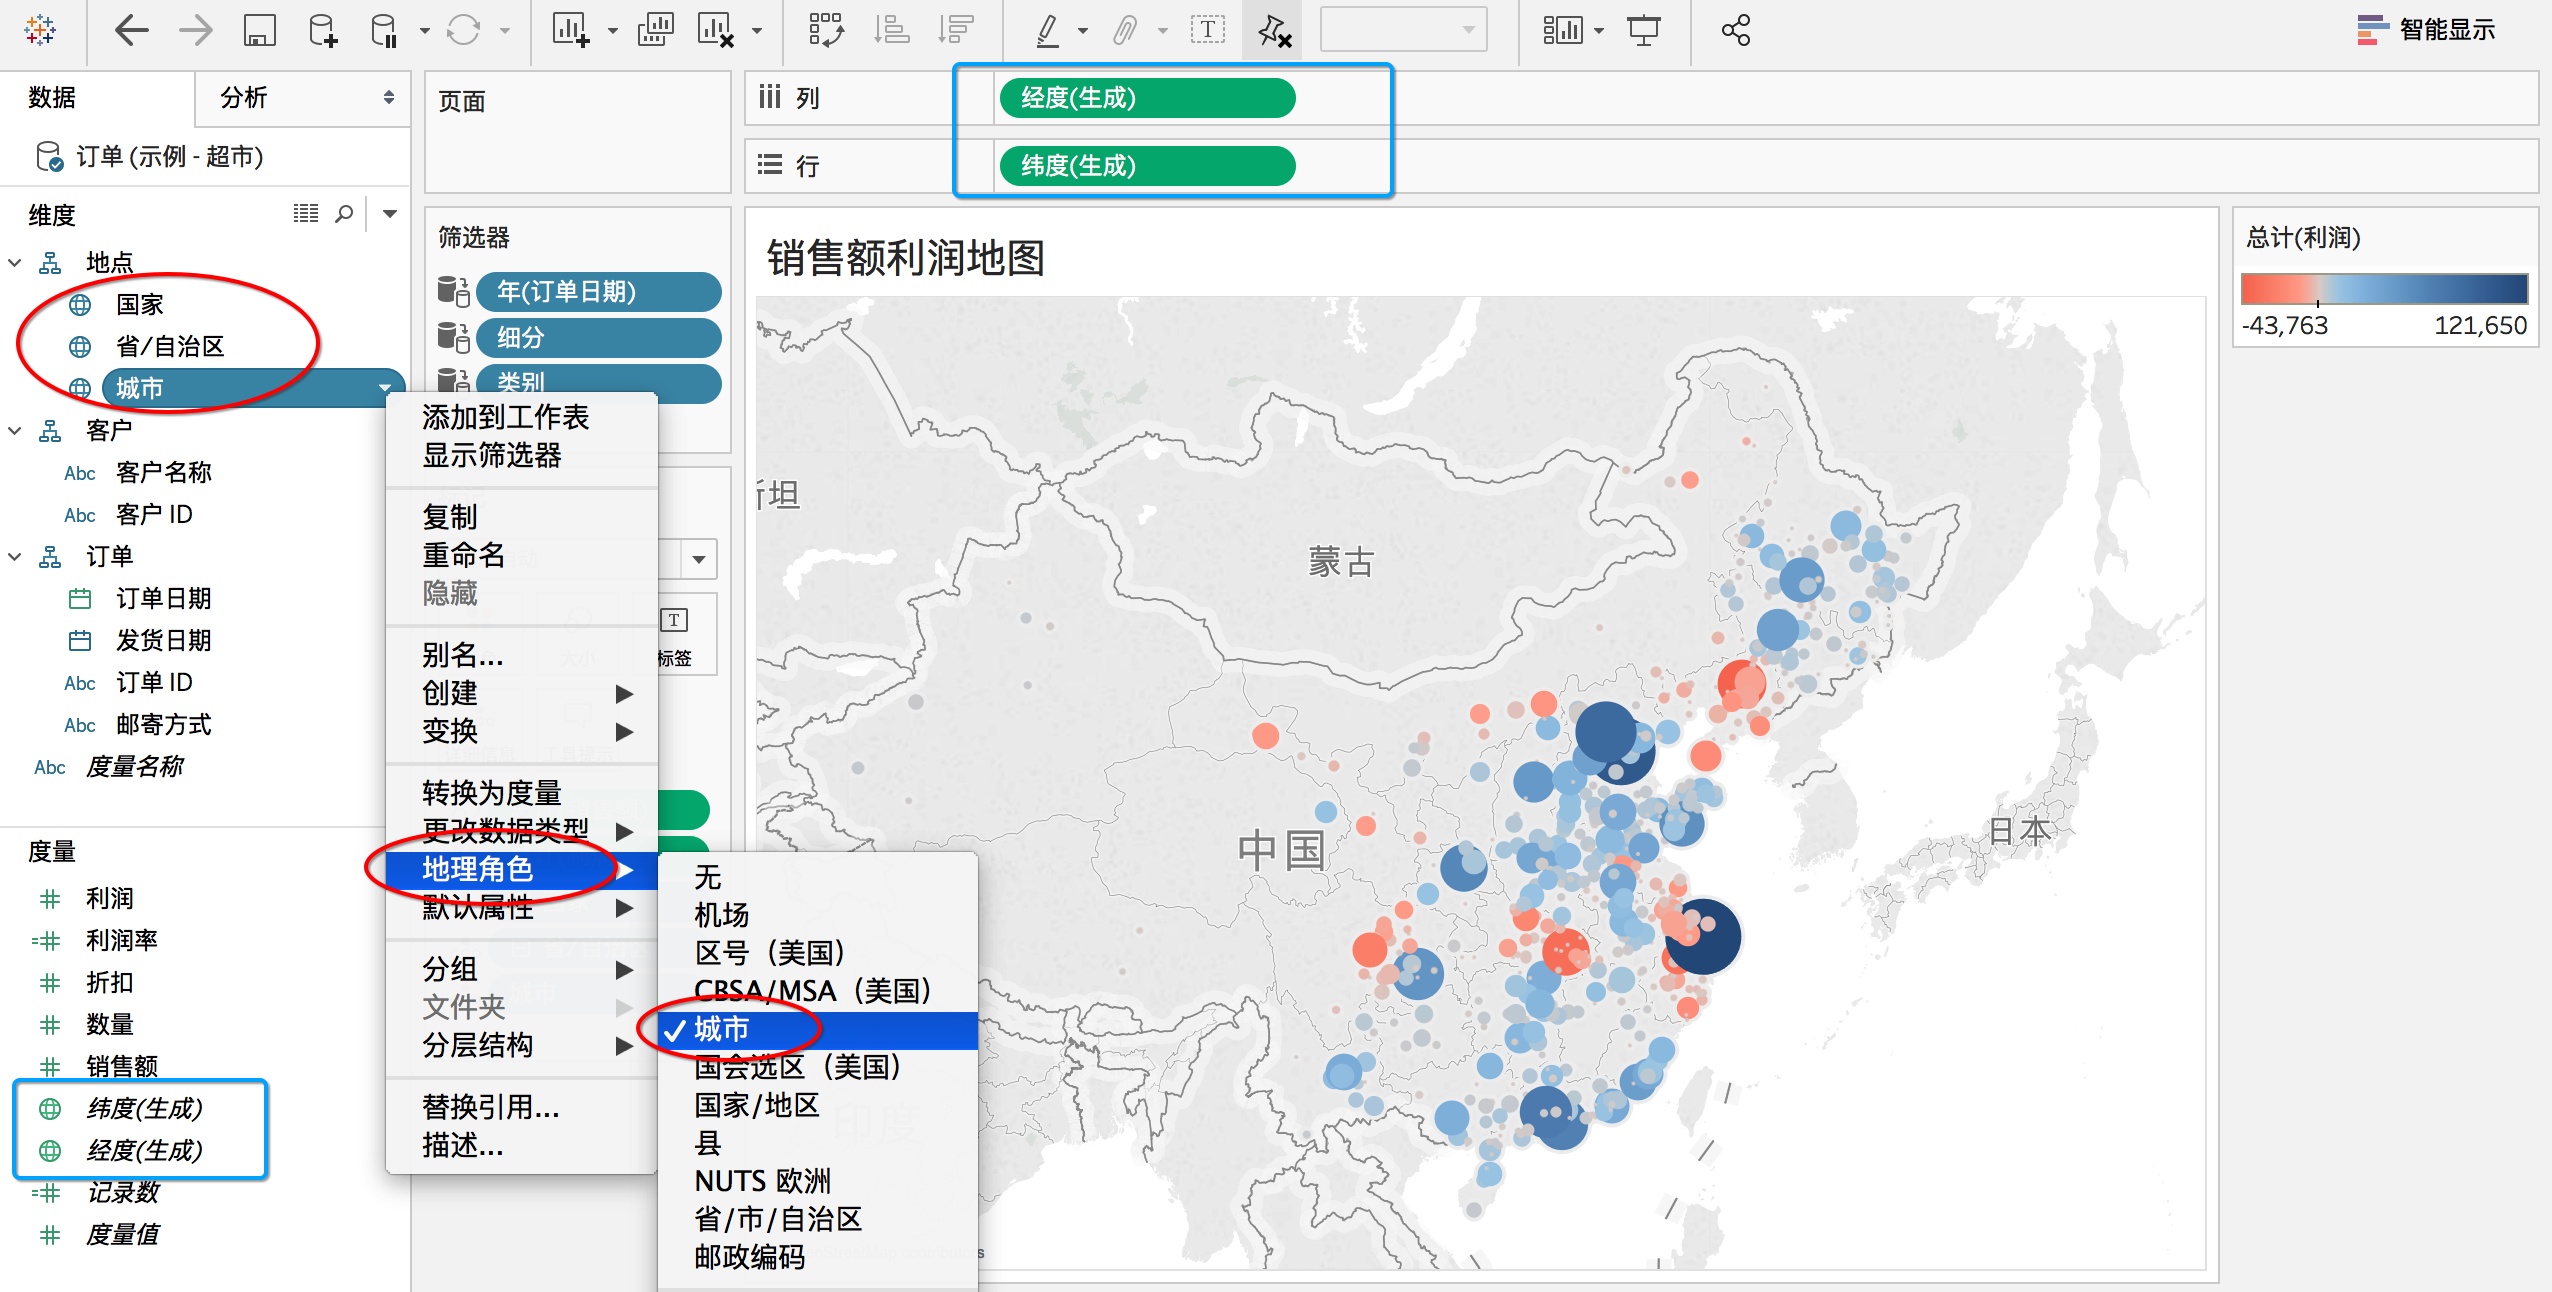This screenshot has height=1292, width=2552.
Task: Click the 销售额利润地图 title
Action: 905,258
